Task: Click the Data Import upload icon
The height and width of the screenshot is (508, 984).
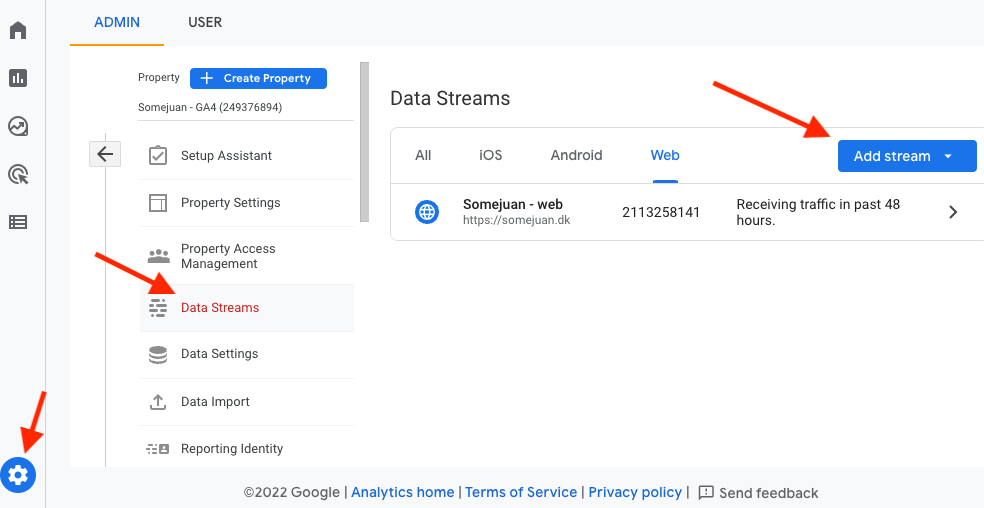Action: [x=158, y=402]
